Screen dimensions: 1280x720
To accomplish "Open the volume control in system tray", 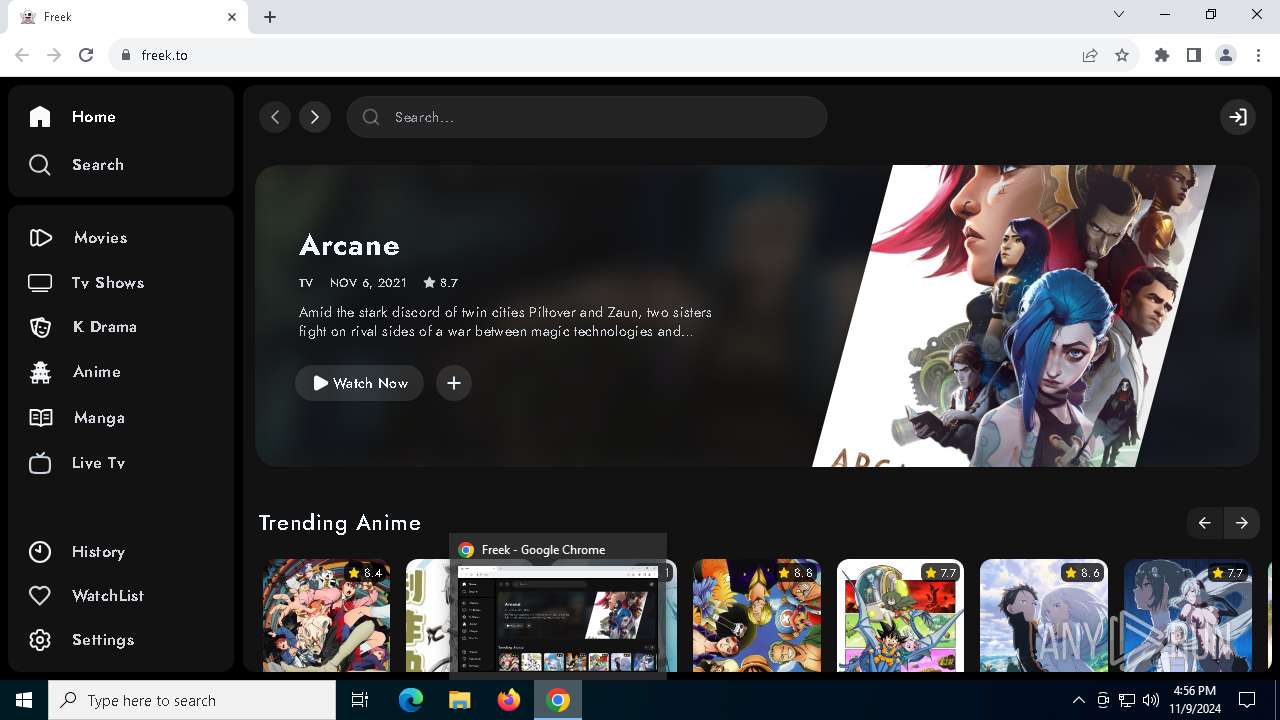I will click(1150, 700).
